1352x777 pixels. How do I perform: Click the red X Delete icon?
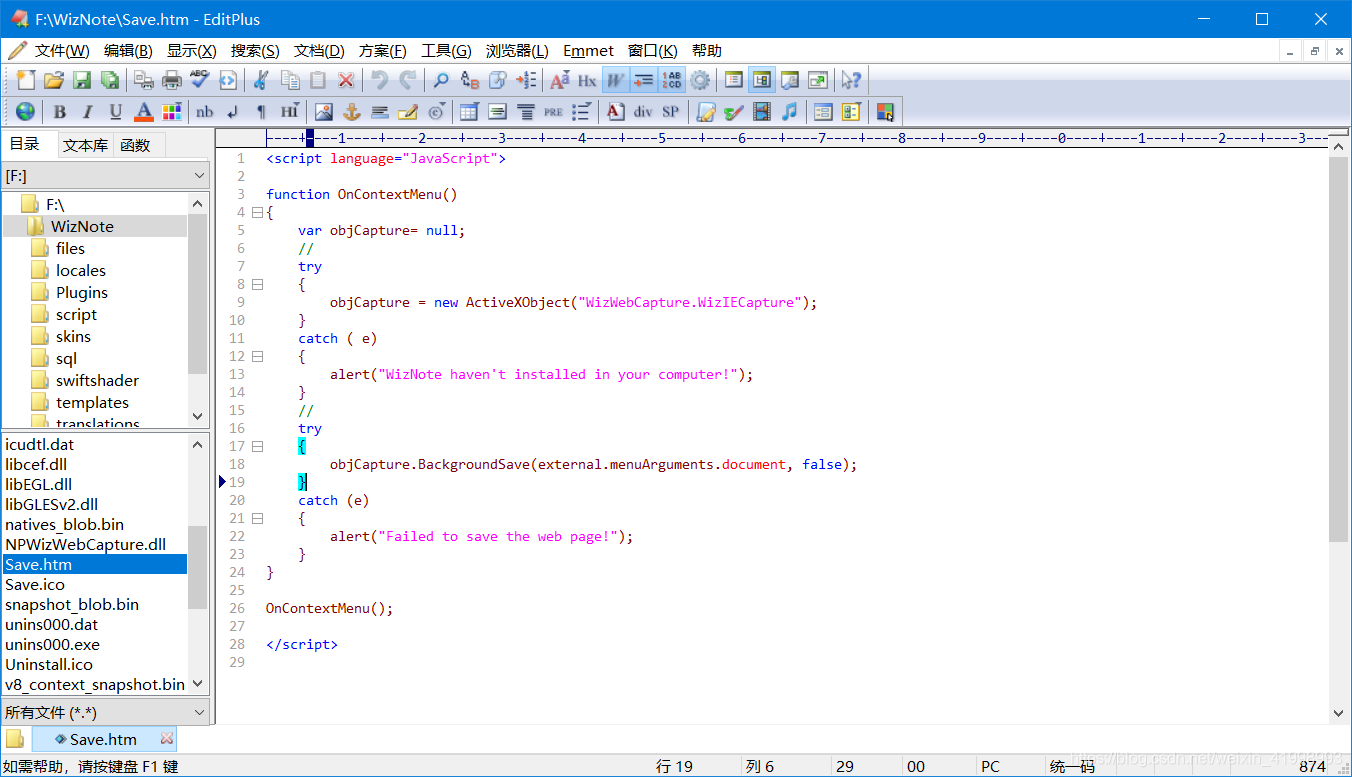coord(346,81)
